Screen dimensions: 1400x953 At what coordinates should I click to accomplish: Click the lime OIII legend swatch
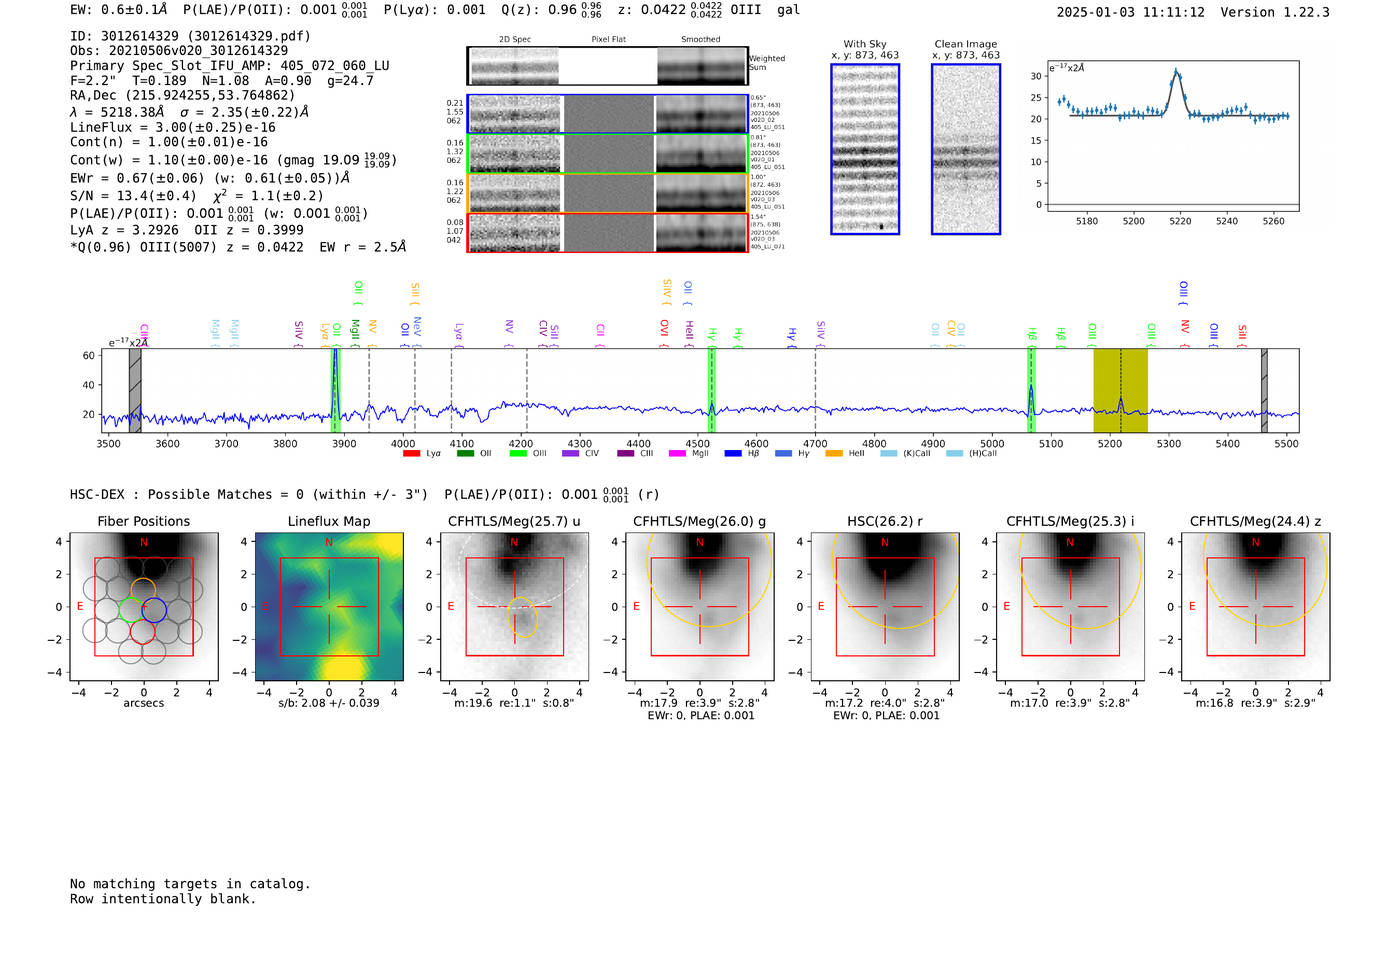517,453
